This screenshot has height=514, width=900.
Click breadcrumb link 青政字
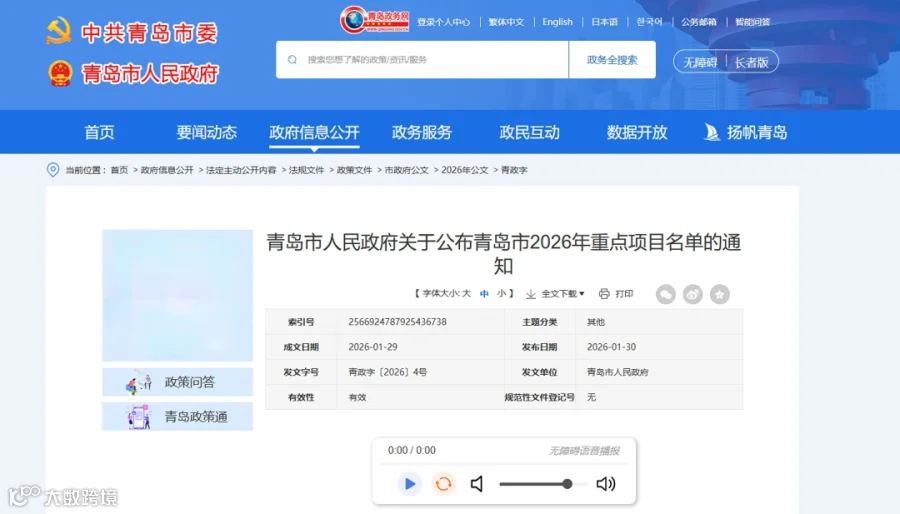tap(514, 170)
